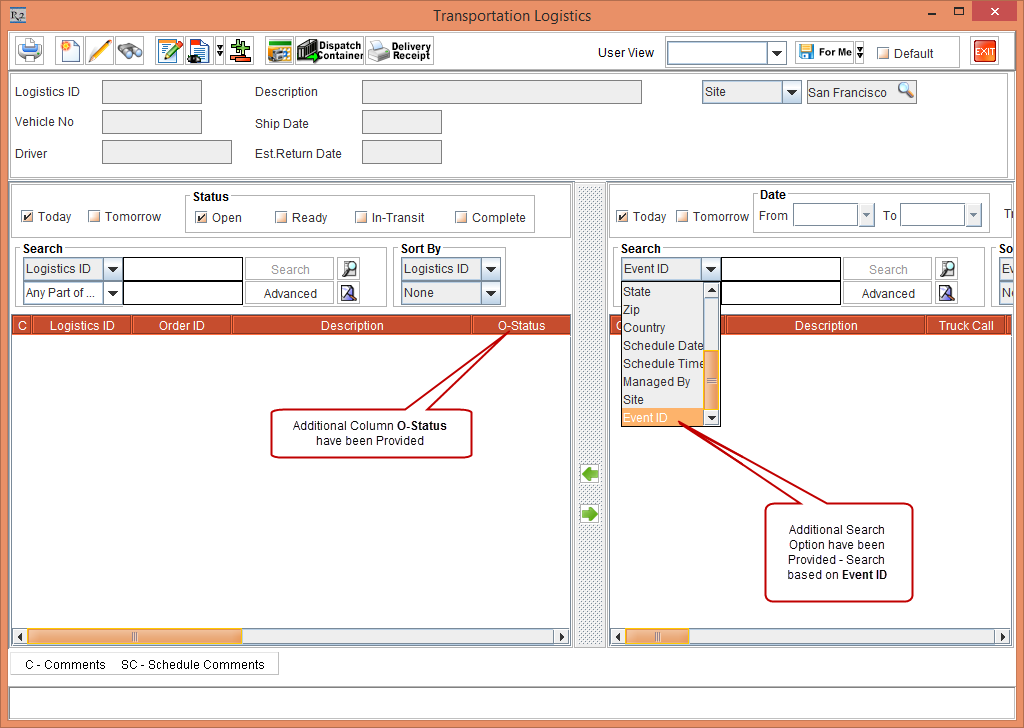1024x728 pixels.
Task: Click the green left arrow button
Action: click(x=590, y=473)
